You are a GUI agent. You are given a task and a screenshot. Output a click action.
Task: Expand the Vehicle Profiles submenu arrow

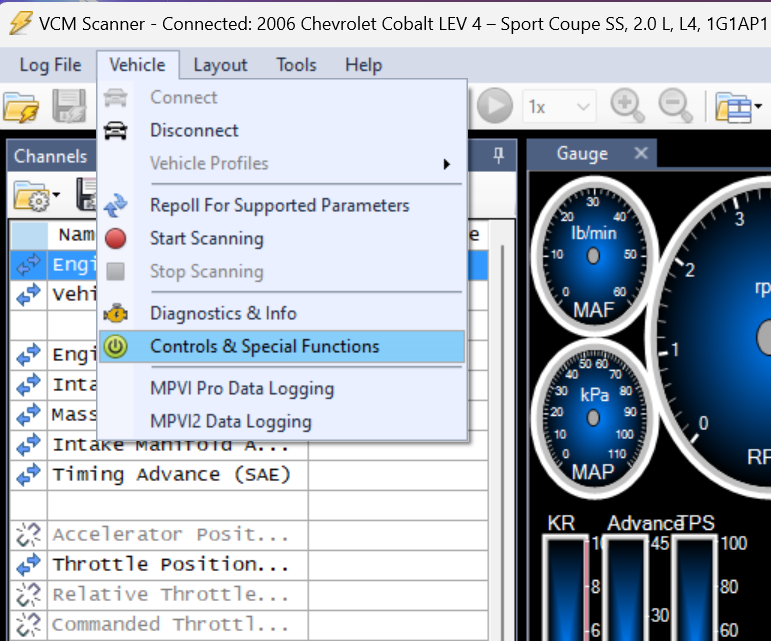tap(446, 164)
